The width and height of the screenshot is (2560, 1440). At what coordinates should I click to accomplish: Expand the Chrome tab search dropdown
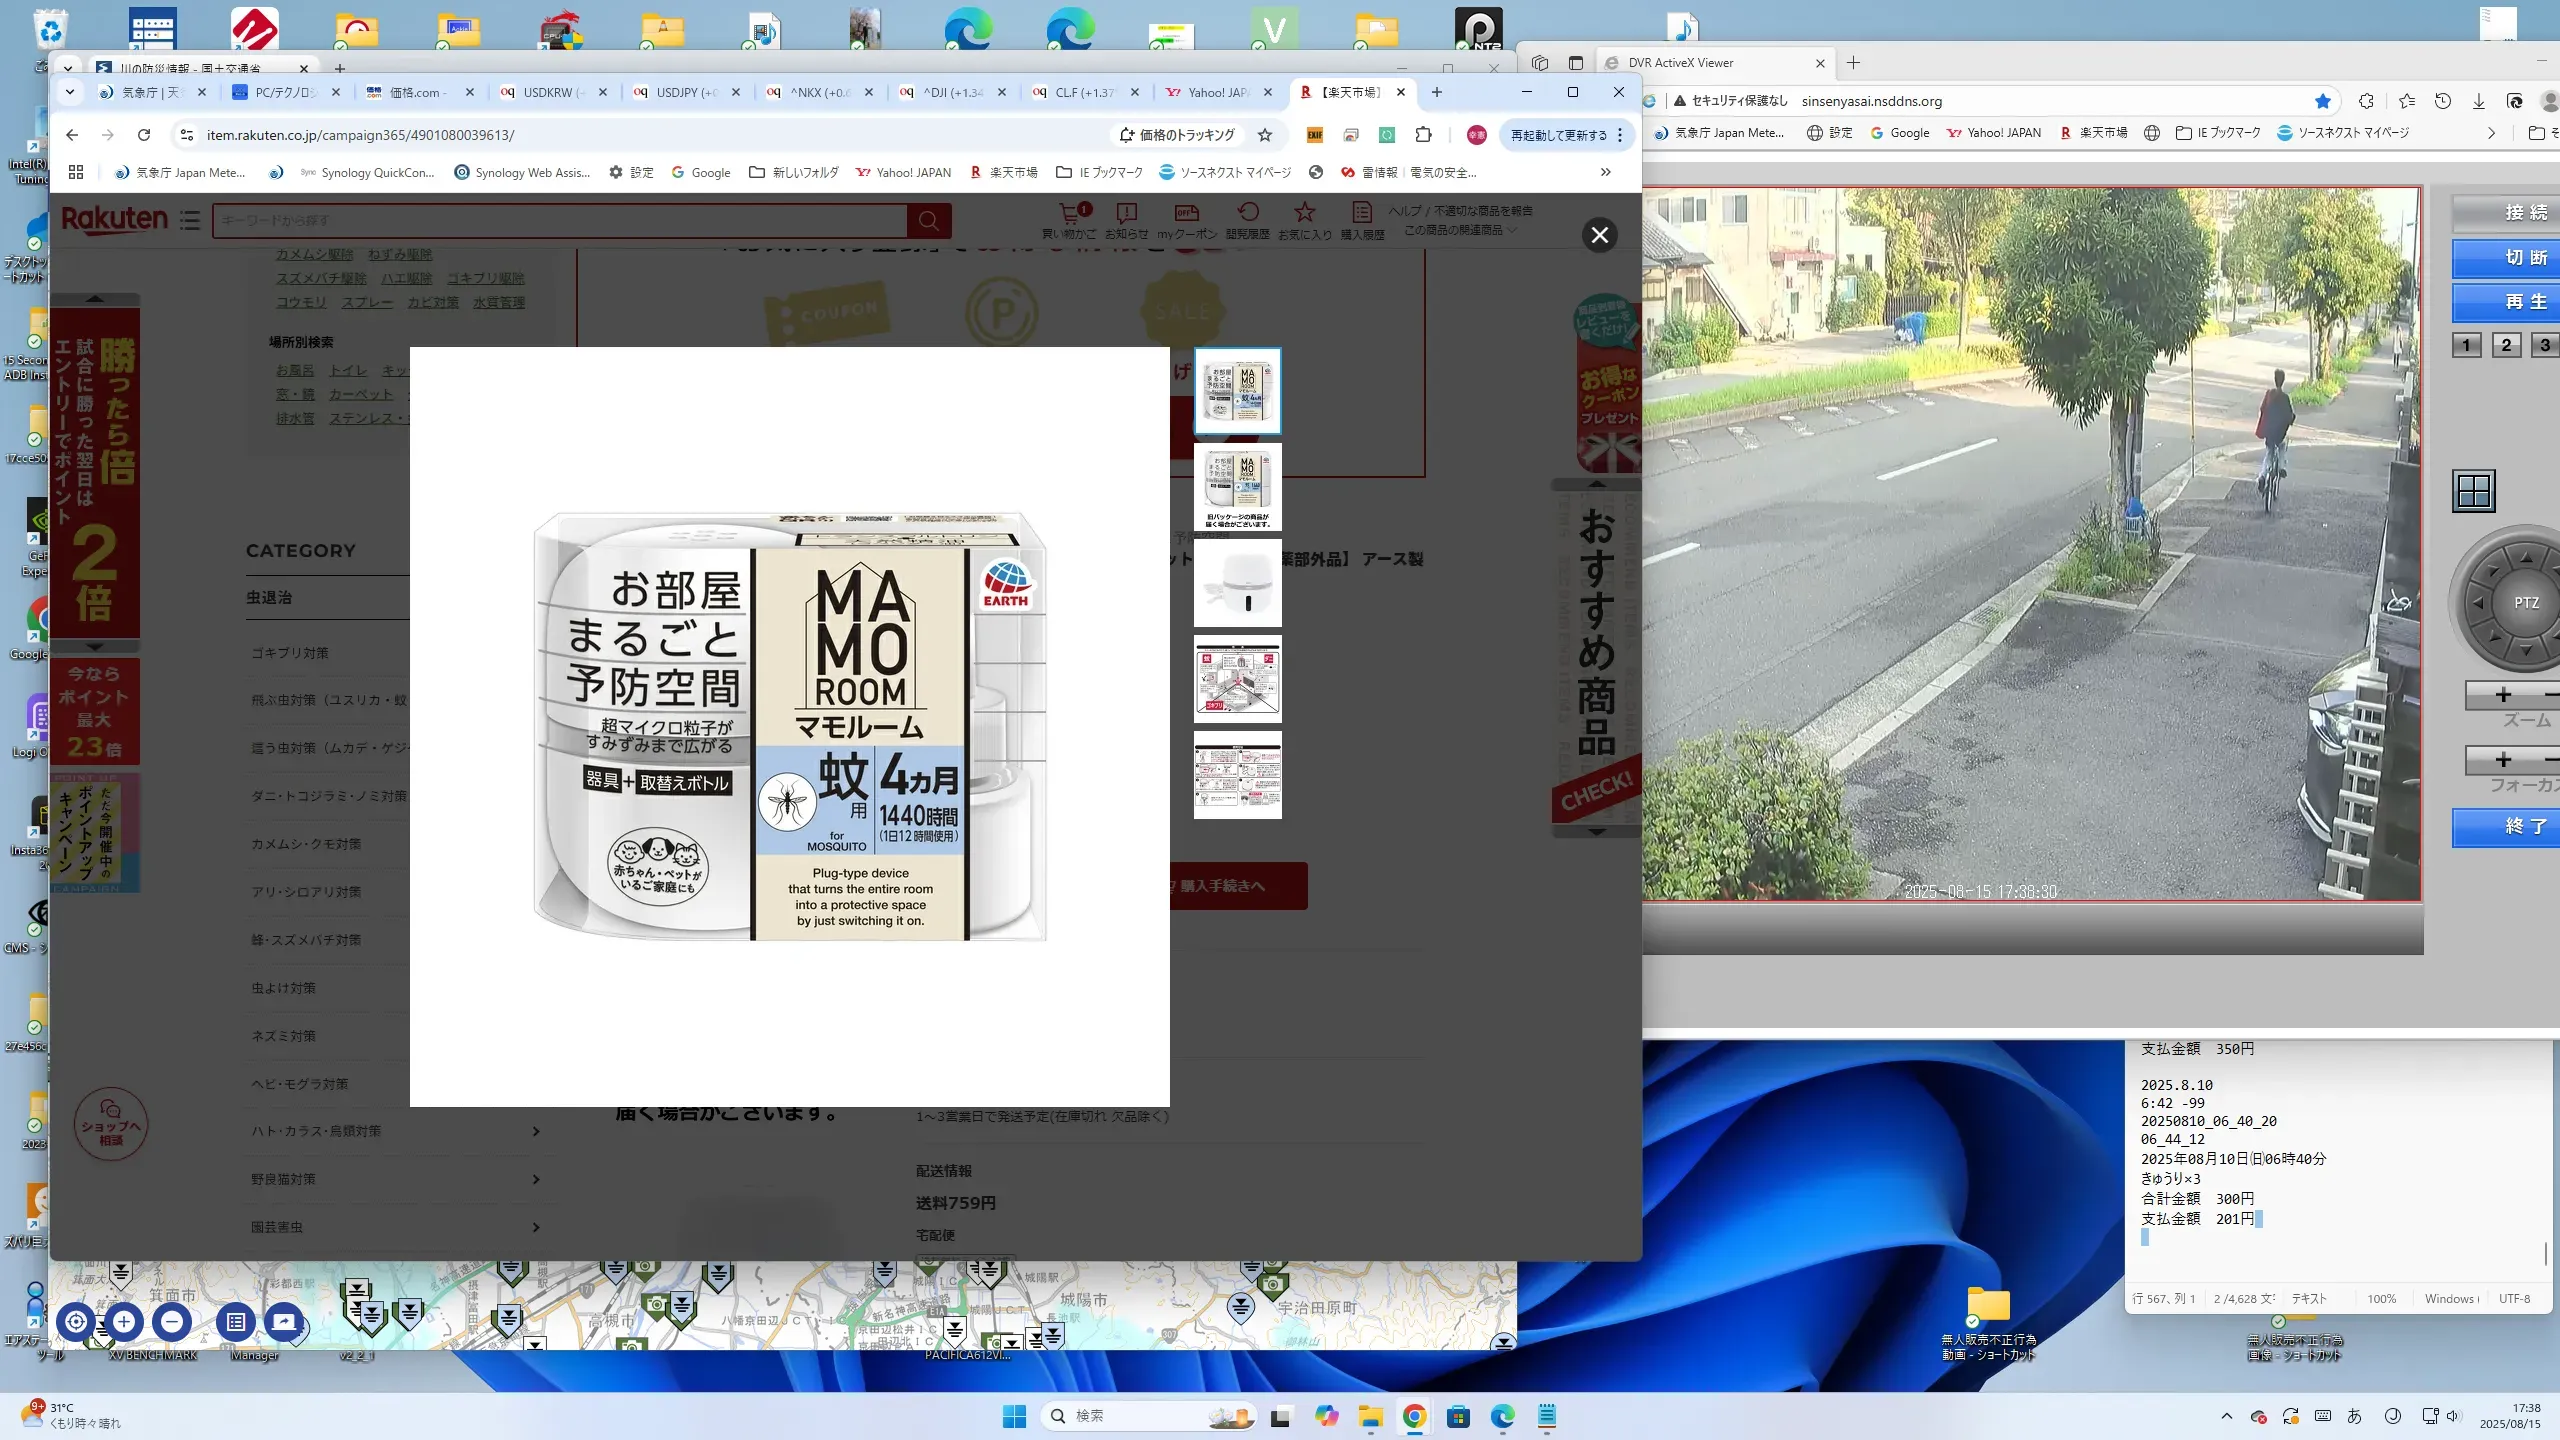coord(69,92)
